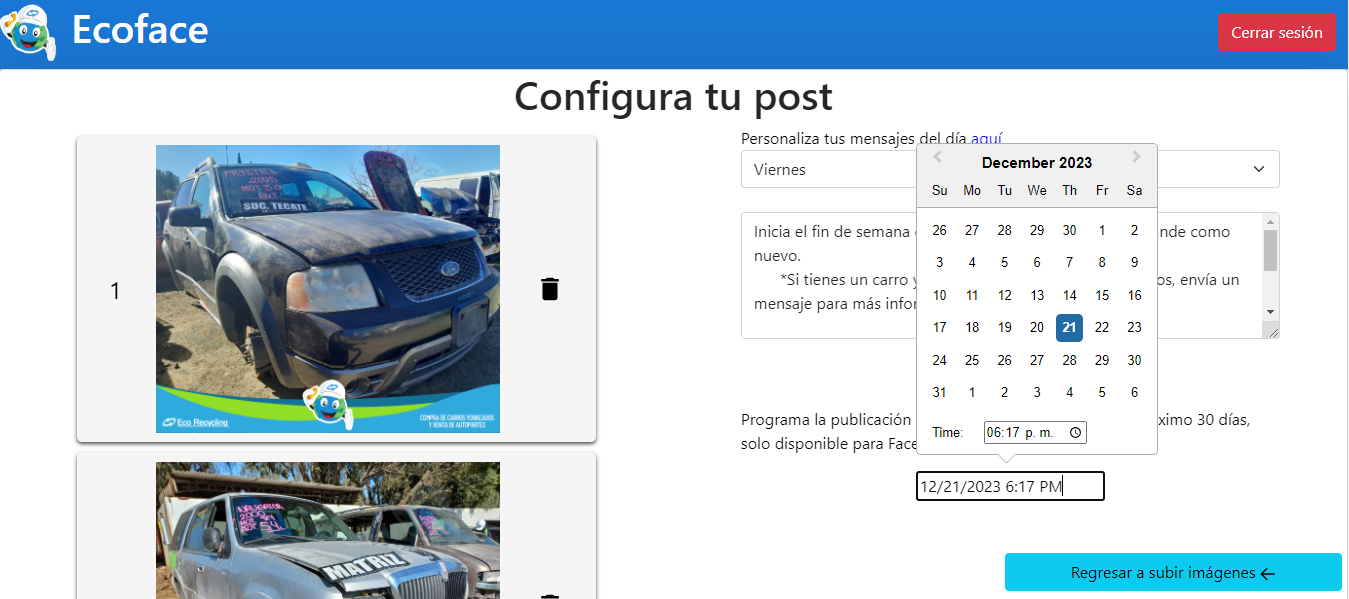
Task: Click the second silver car thumbnail
Action: [x=328, y=530]
